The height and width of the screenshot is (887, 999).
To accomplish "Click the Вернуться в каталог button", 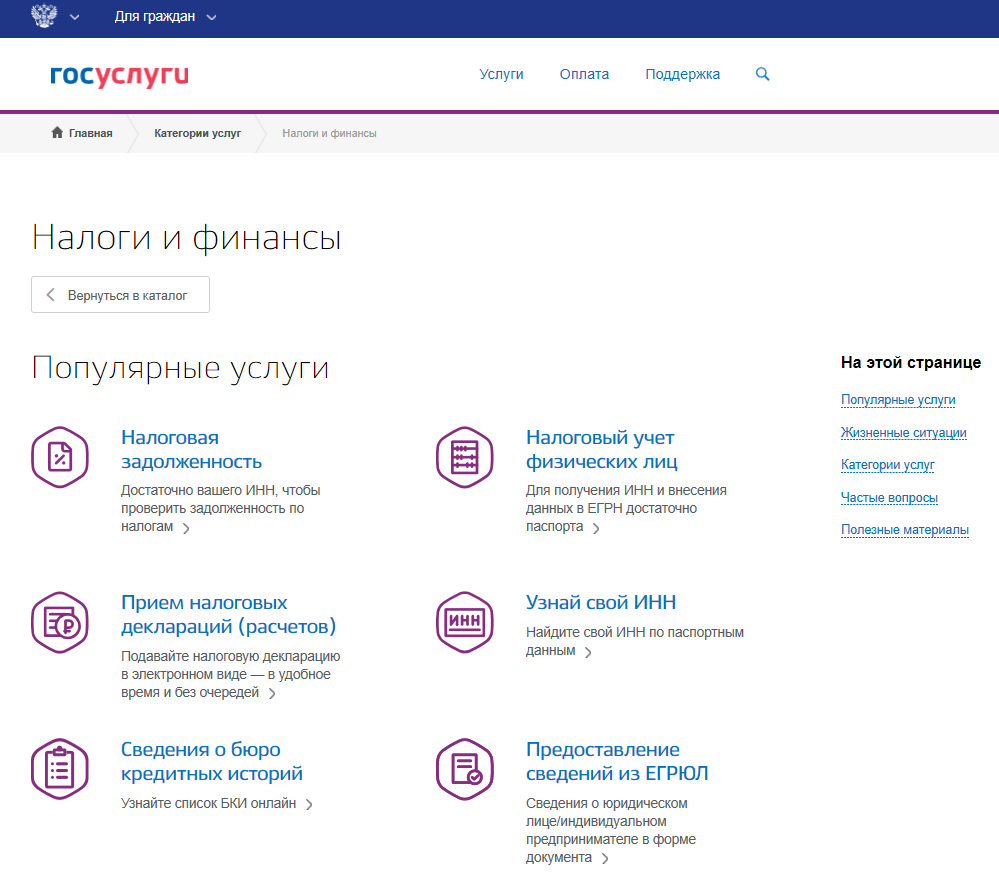I will click(120, 294).
